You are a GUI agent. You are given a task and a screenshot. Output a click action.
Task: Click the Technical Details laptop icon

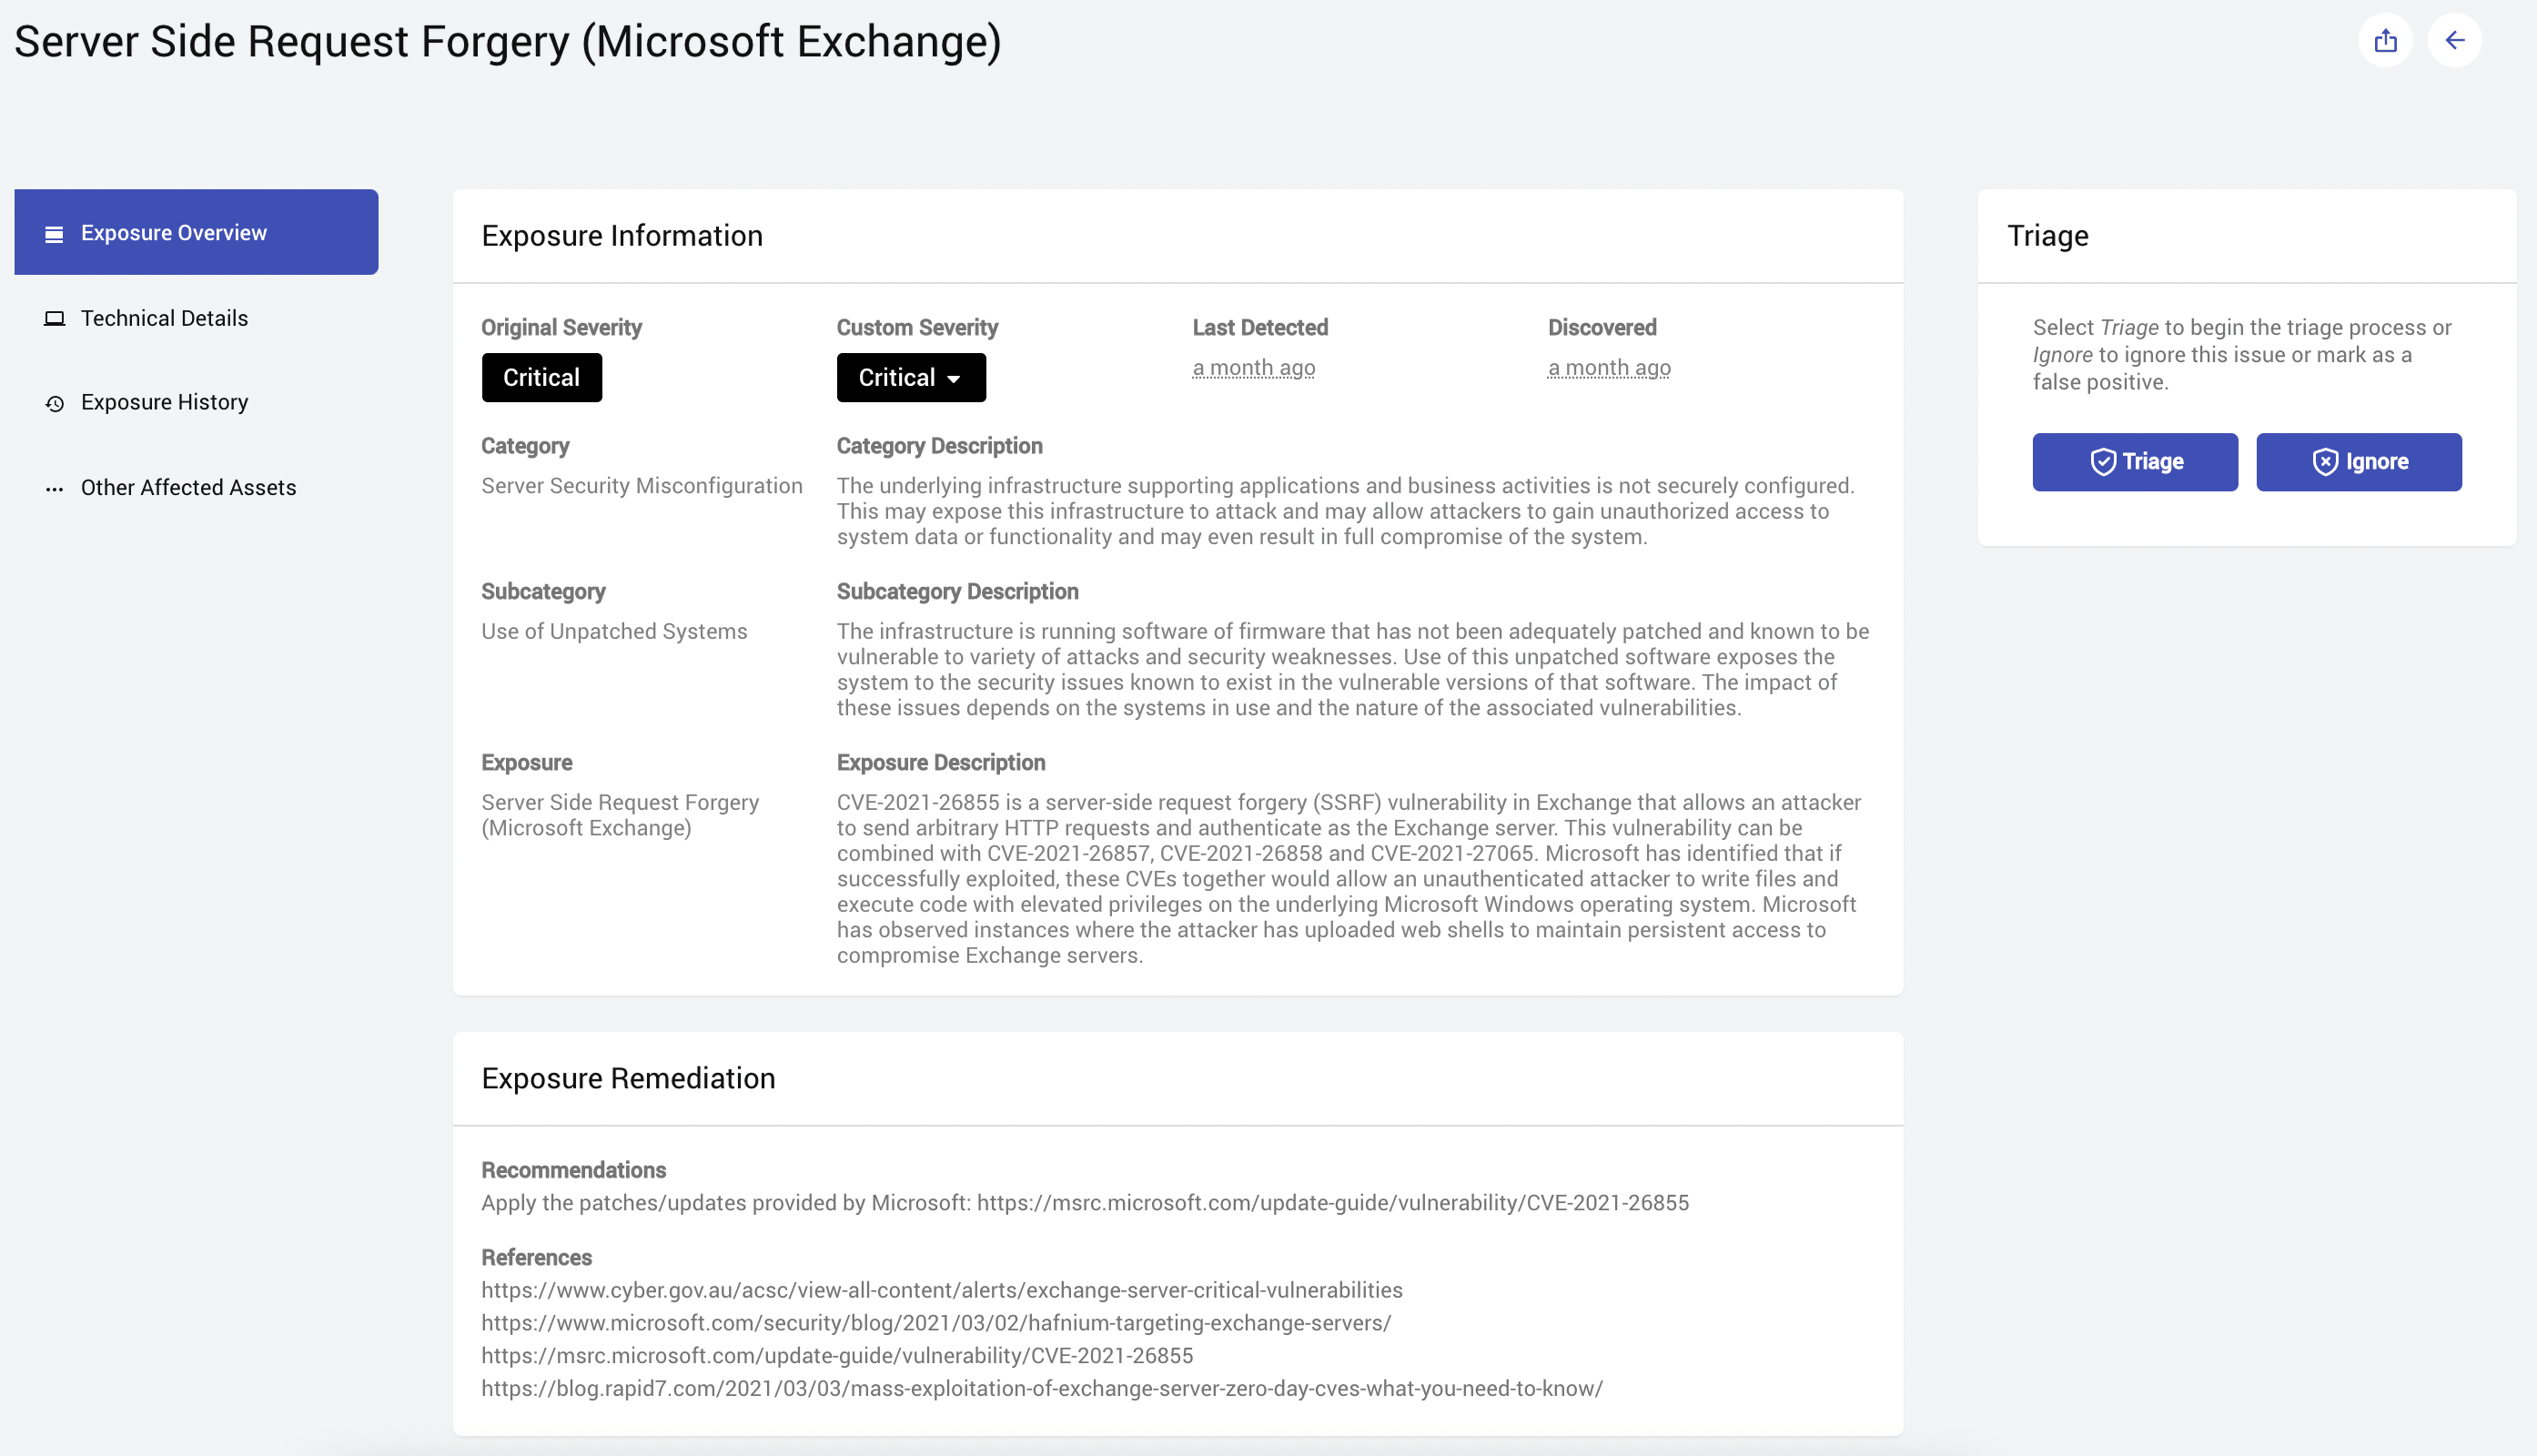point(54,319)
